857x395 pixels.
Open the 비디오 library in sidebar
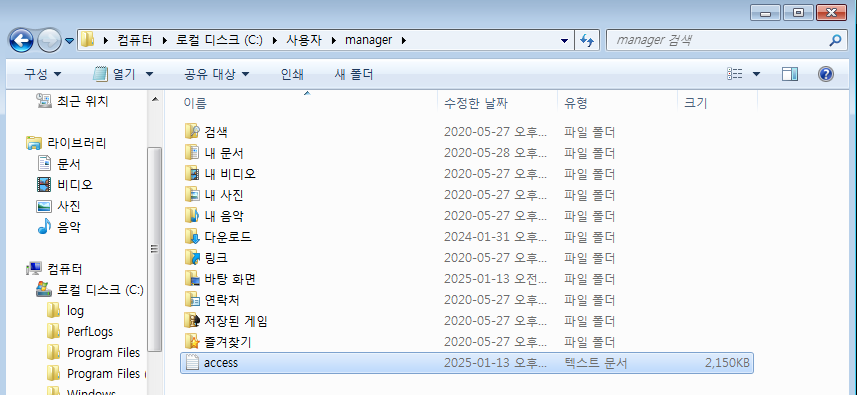coord(75,185)
